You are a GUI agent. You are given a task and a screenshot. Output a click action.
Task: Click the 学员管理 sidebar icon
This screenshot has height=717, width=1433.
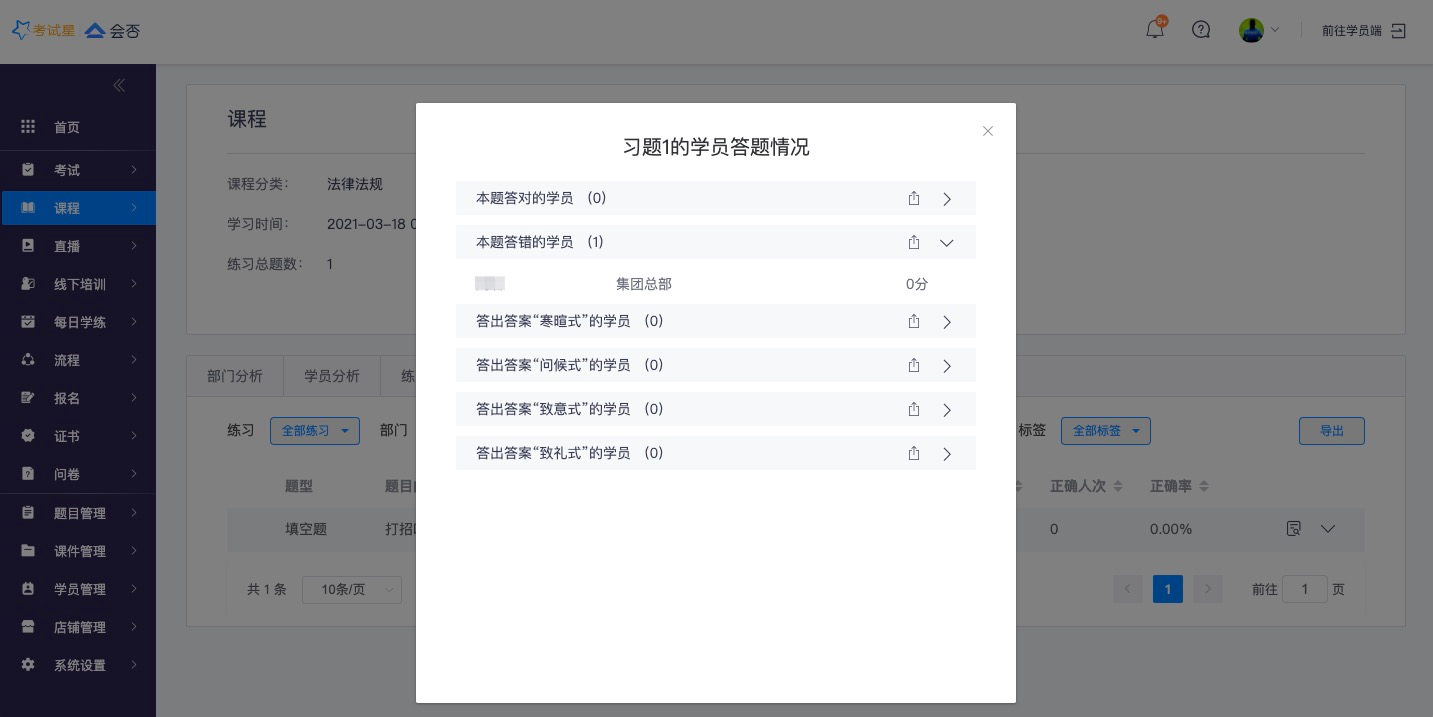coord(28,589)
